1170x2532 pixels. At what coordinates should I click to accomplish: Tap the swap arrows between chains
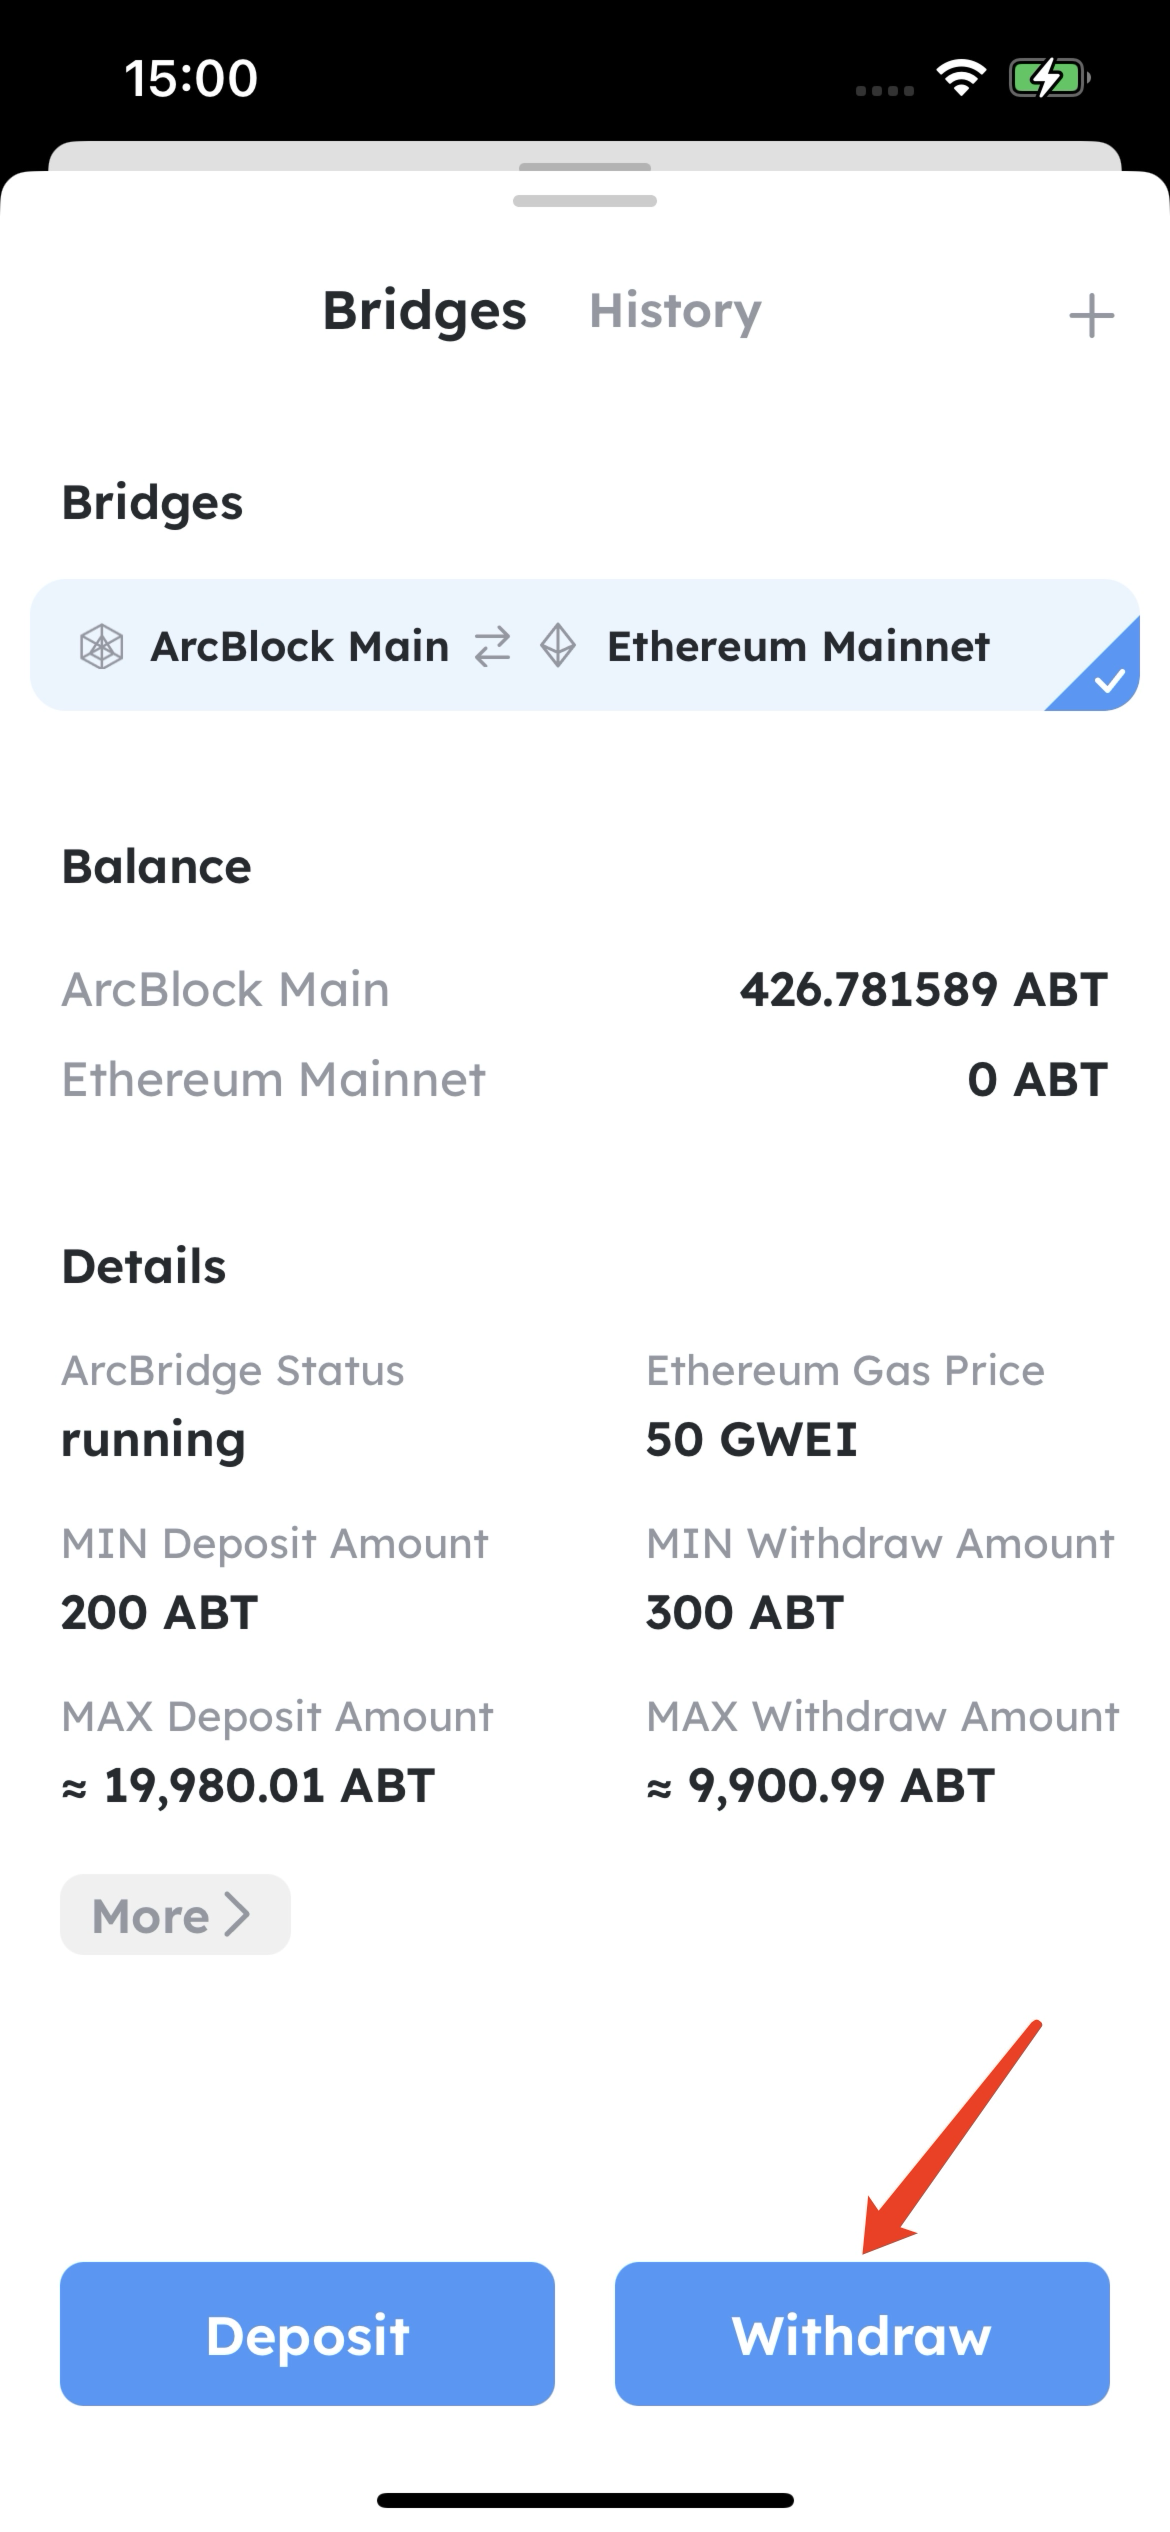[x=492, y=646]
